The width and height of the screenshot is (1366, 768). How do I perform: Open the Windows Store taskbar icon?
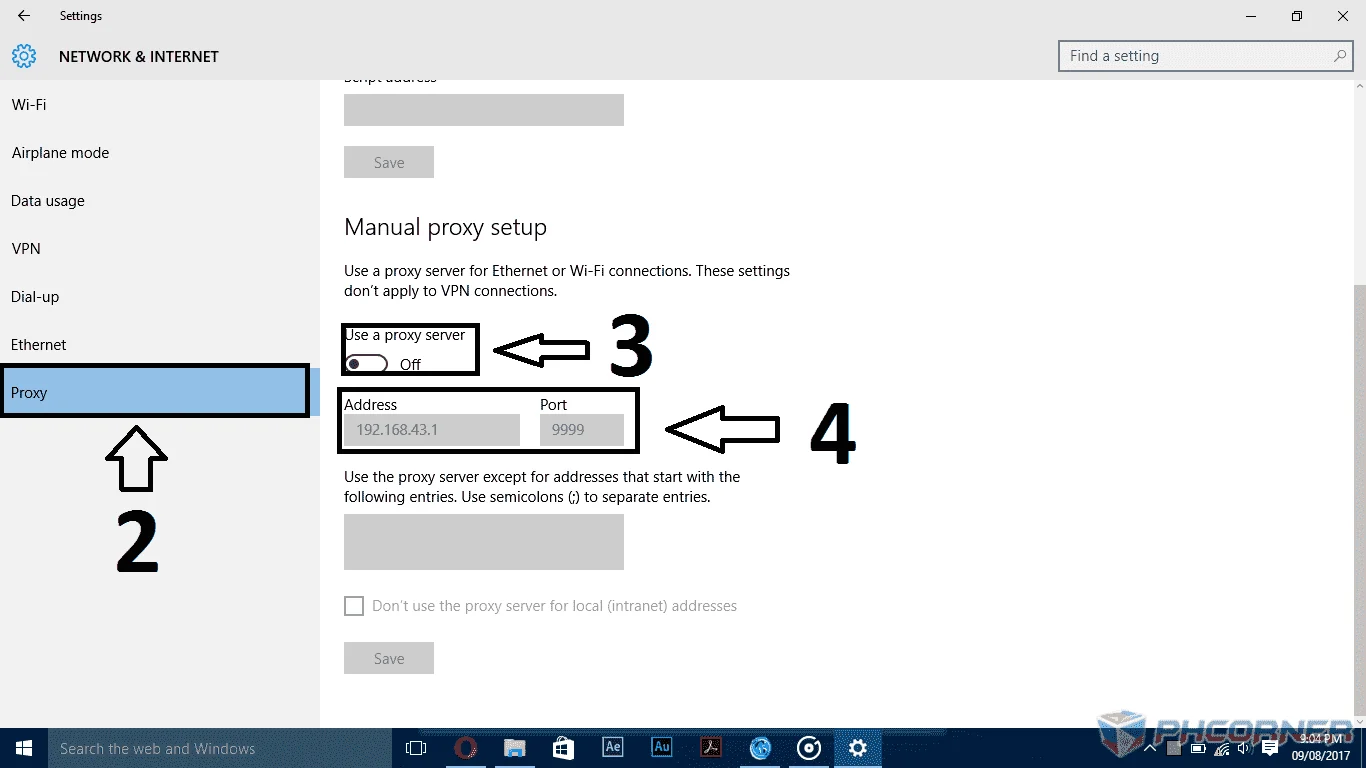(x=563, y=748)
